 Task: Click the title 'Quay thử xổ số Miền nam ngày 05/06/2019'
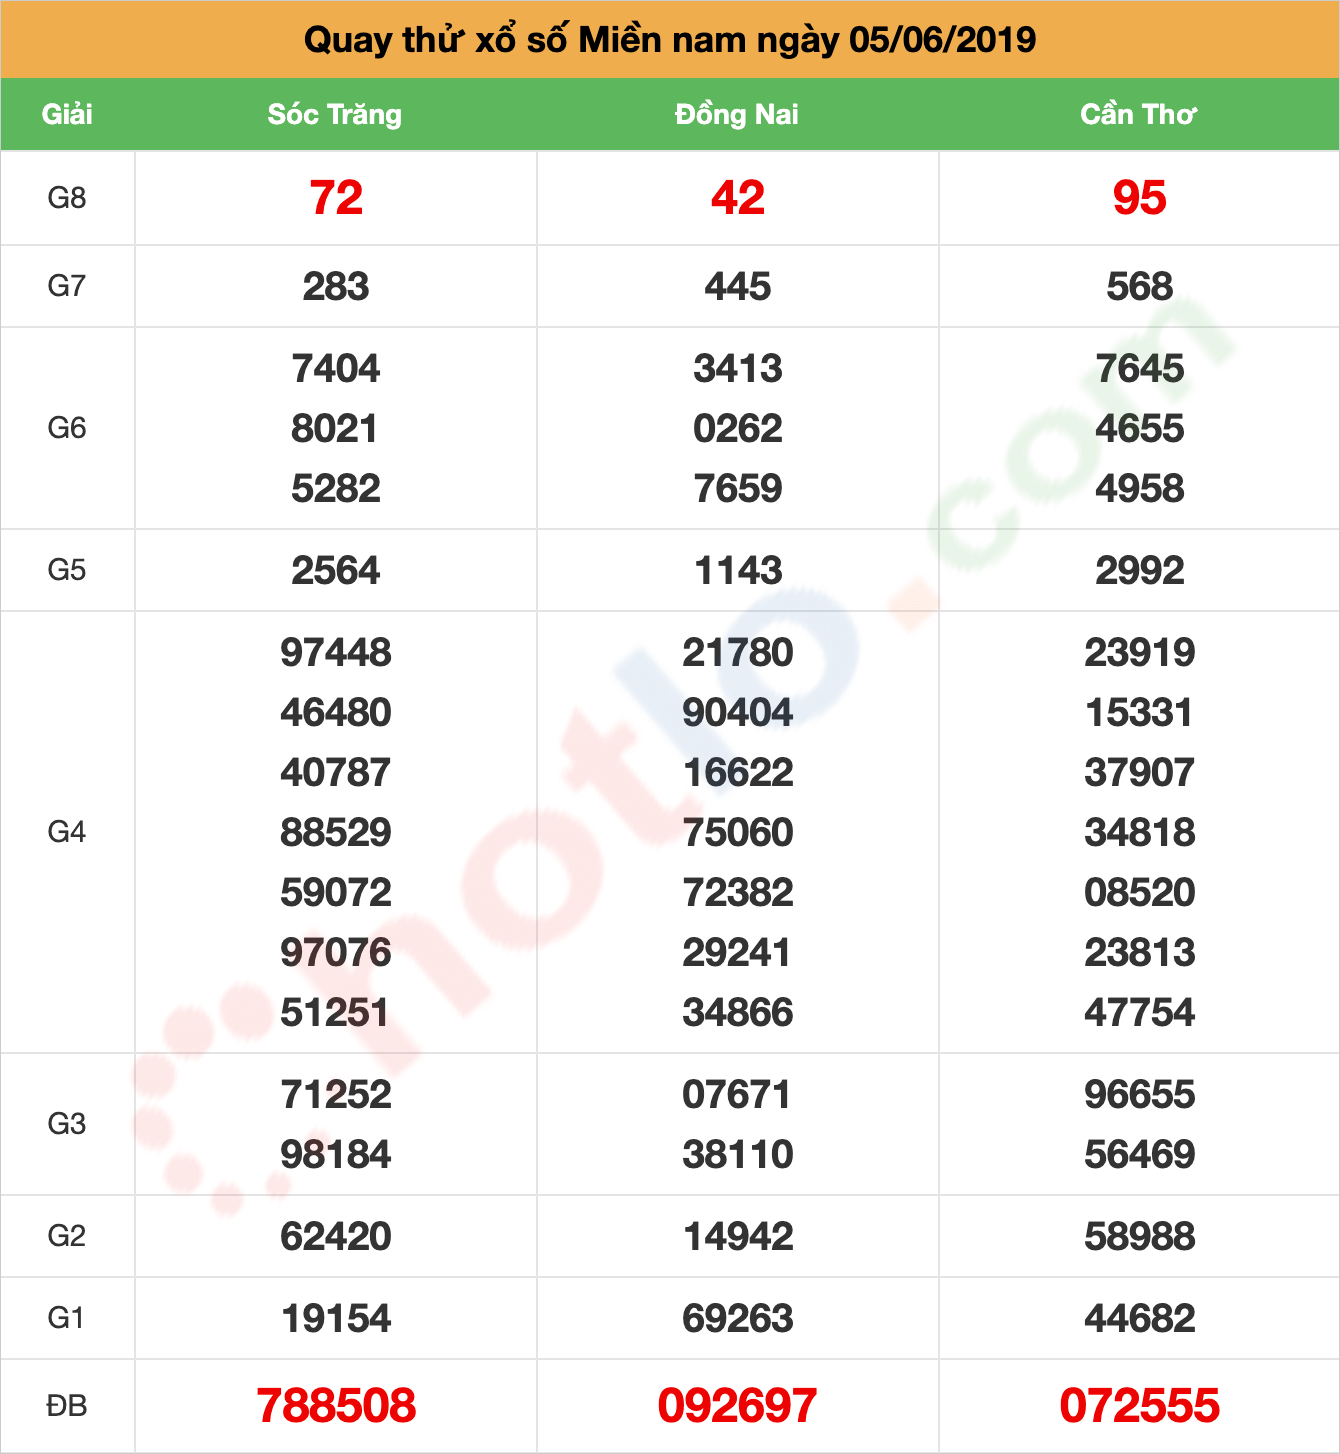point(670,40)
